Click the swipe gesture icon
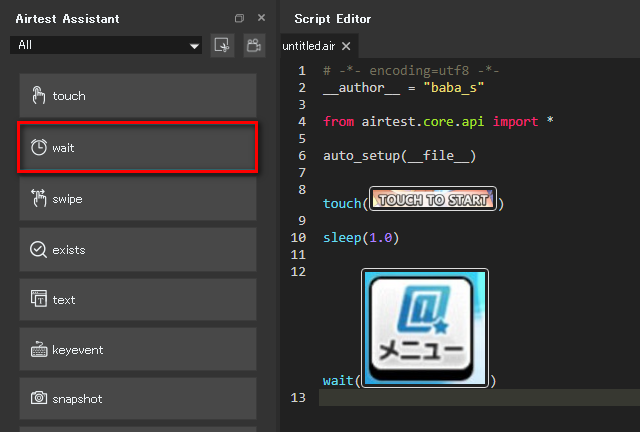640x432 pixels. (x=39, y=198)
